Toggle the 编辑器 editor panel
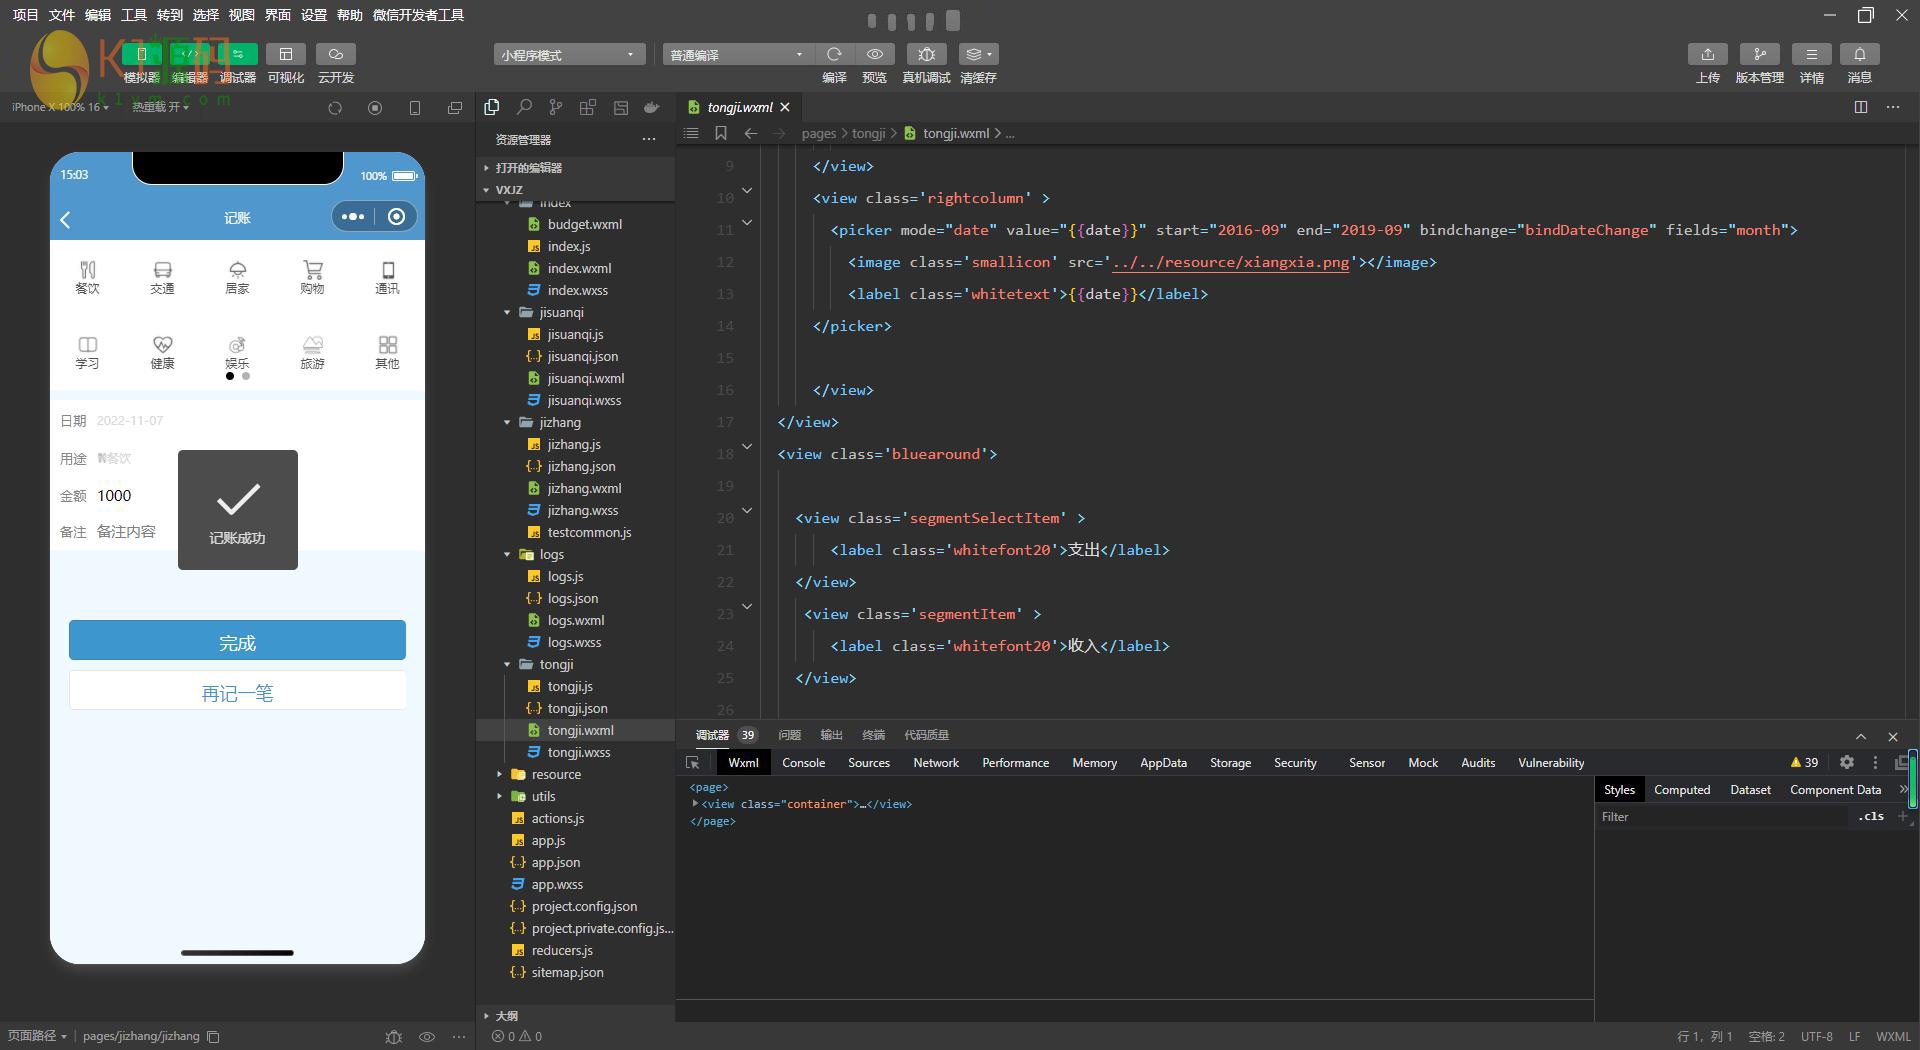Screen dimensions: 1920x1050 point(189,54)
